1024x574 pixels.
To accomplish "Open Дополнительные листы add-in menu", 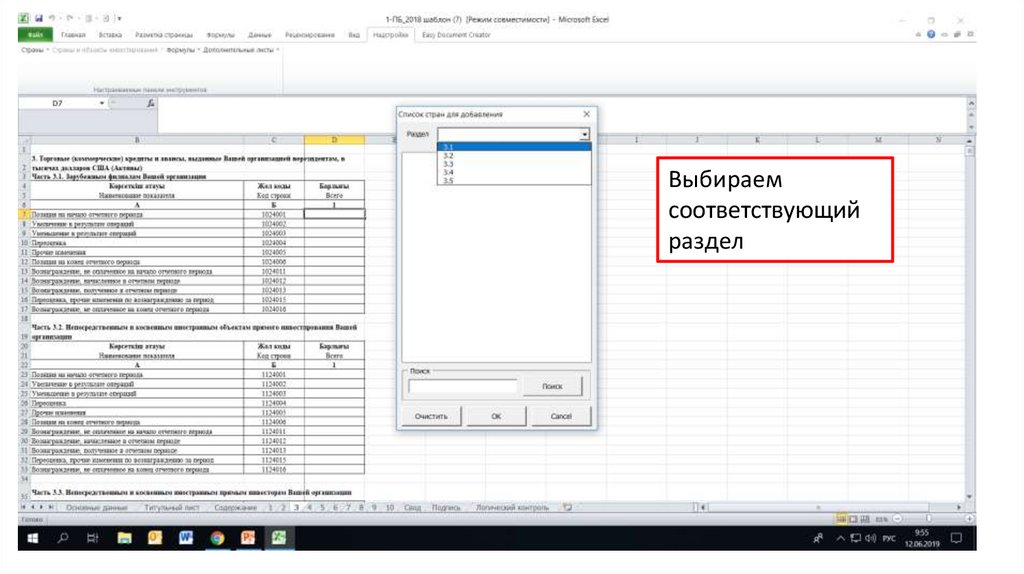I will [240, 50].
